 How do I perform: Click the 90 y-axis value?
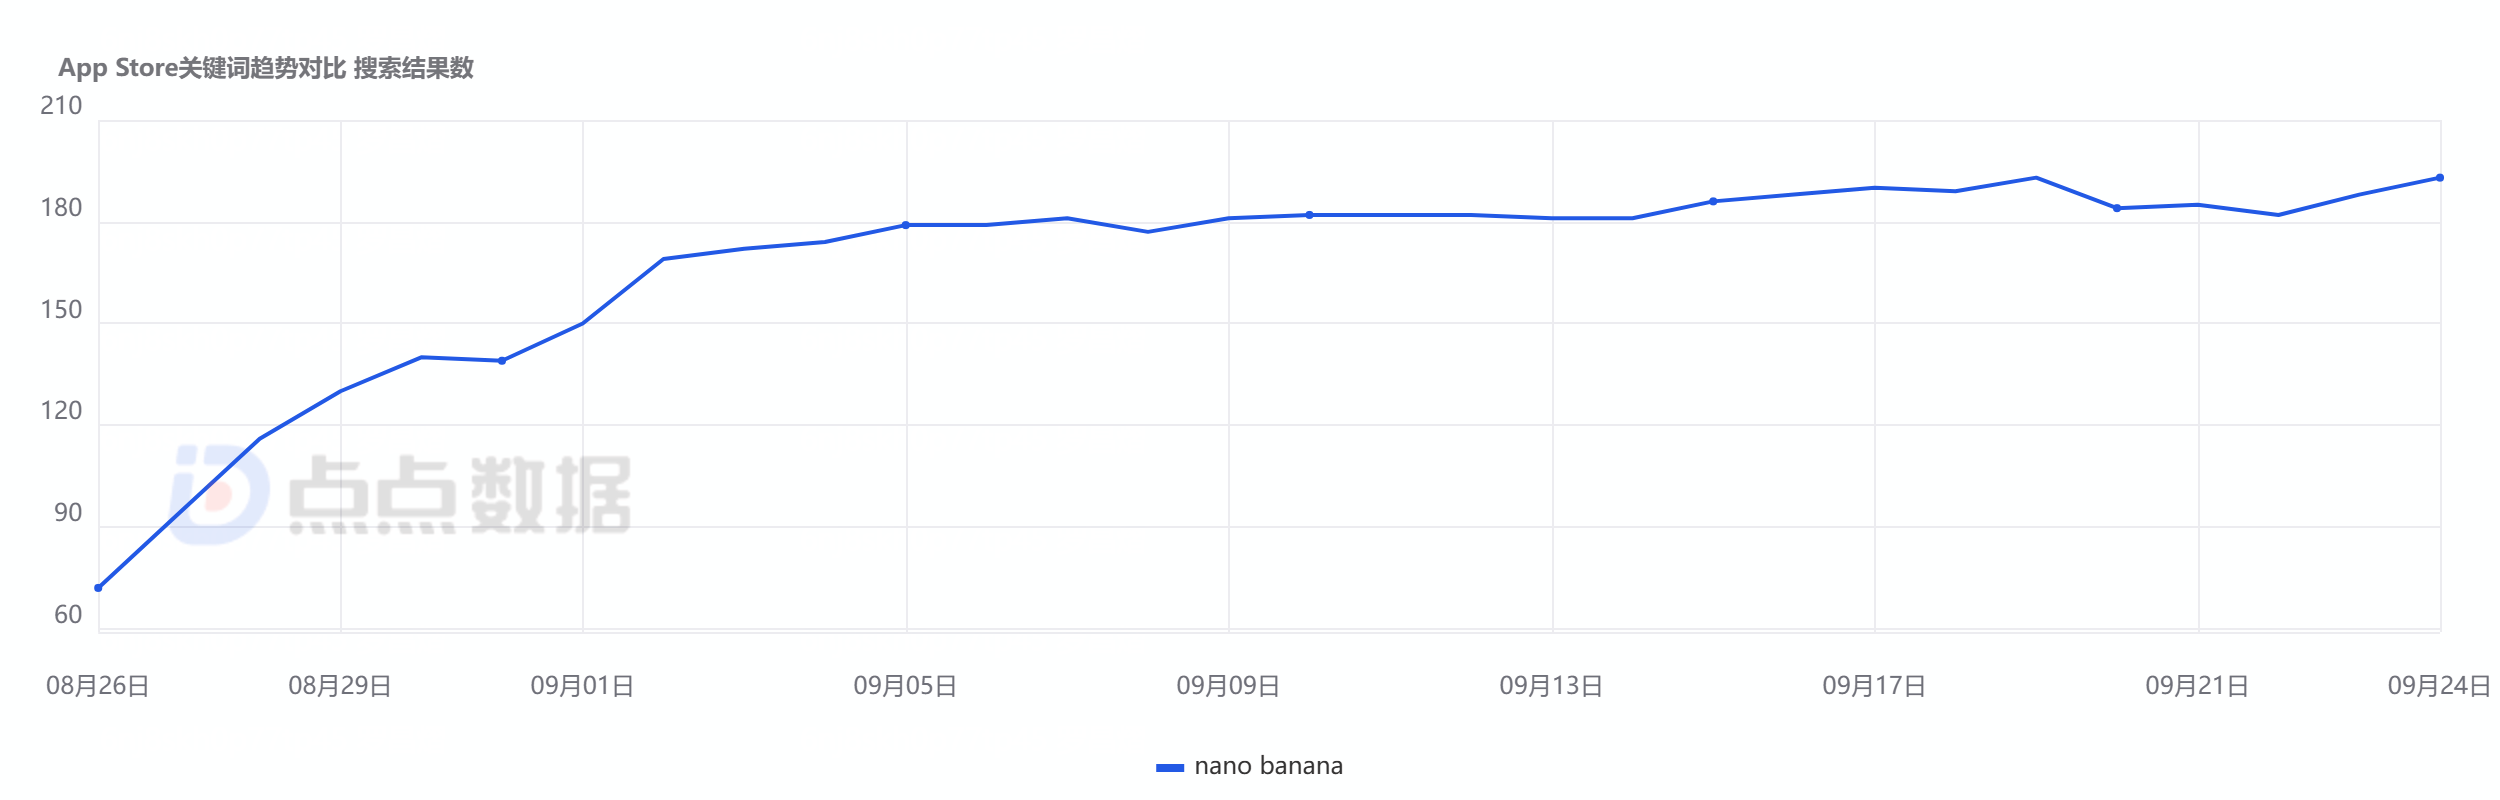click(x=68, y=513)
